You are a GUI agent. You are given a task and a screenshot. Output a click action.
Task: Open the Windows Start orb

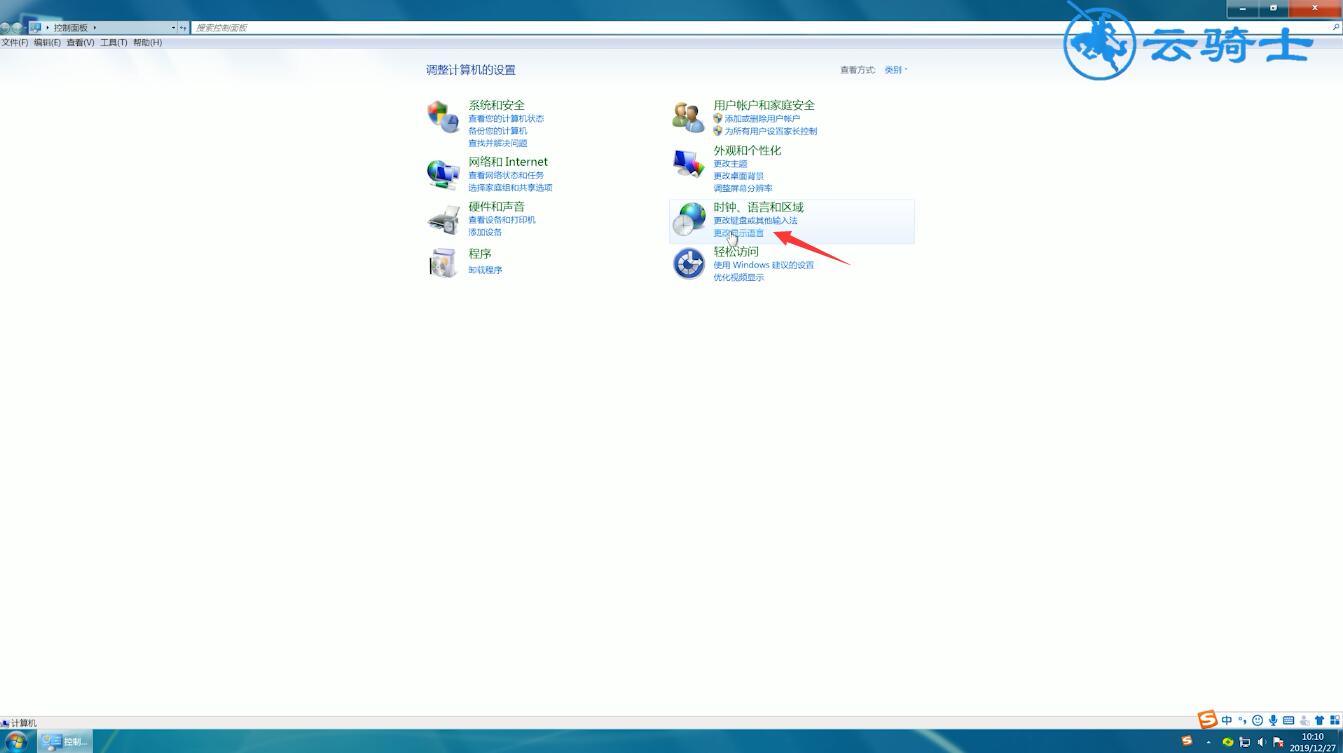click(x=16, y=741)
